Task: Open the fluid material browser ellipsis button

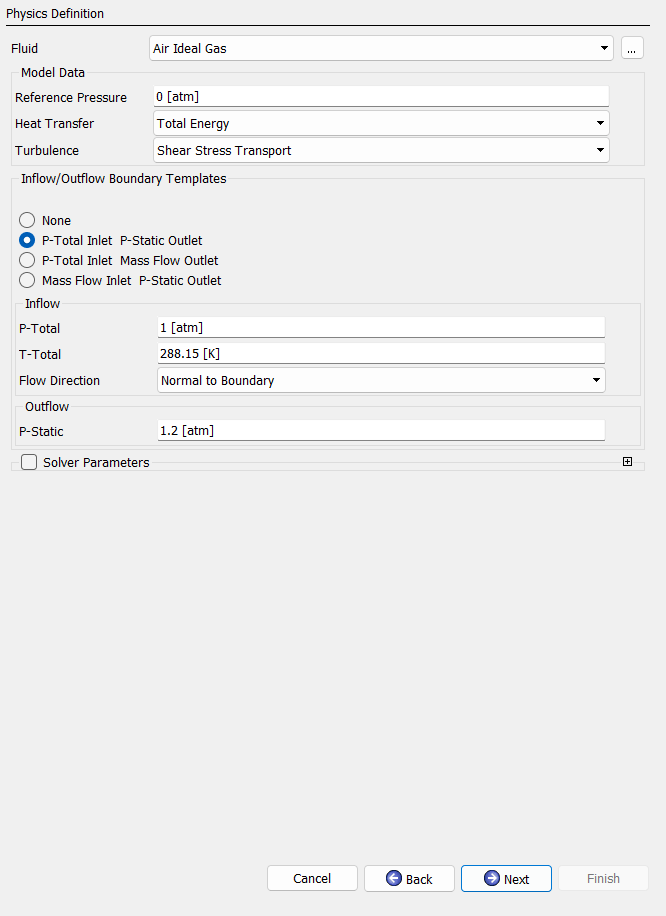Action: coord(632,48)
